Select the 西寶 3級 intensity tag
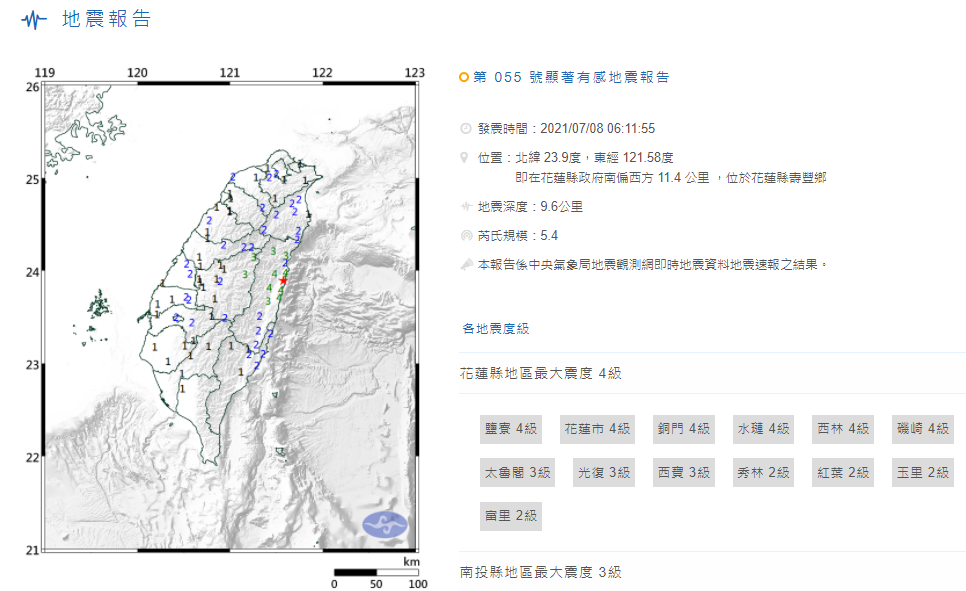Screen dimensions: 966x591 [x=684, y=473]
